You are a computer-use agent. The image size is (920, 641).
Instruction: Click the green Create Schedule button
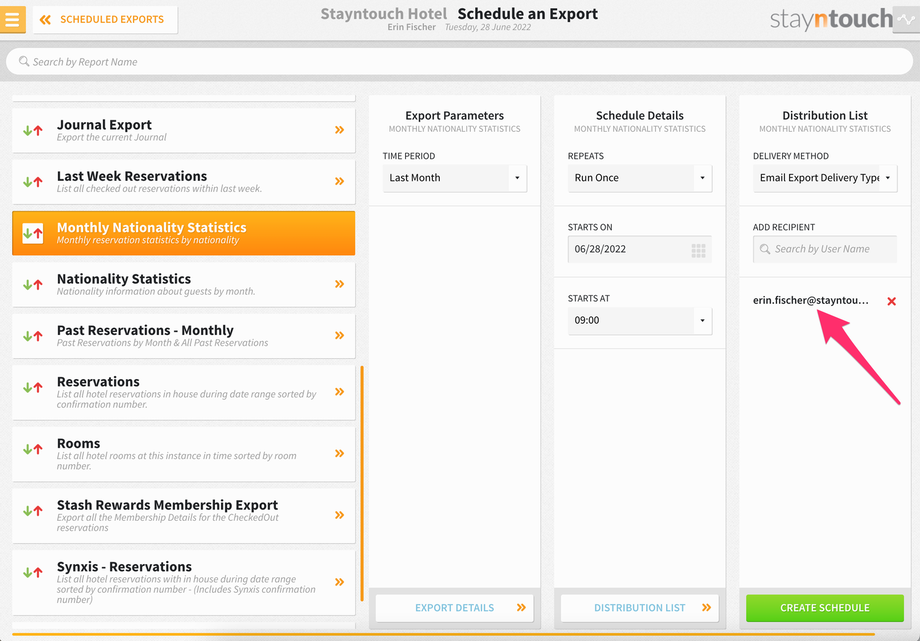tap(825, 608)
